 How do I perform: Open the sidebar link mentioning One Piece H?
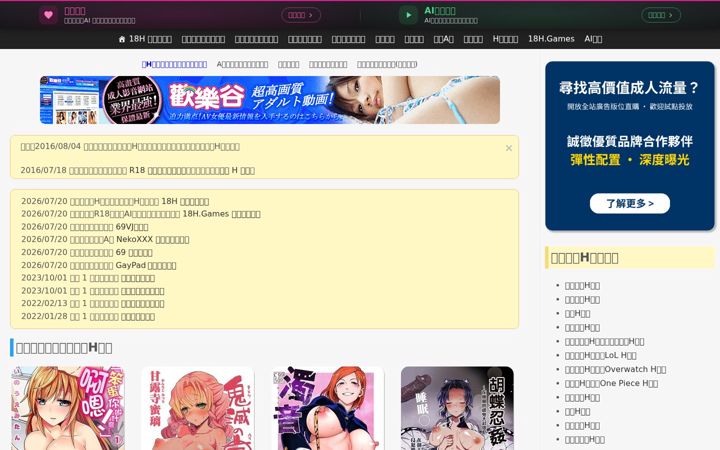(x=611, y=383)
